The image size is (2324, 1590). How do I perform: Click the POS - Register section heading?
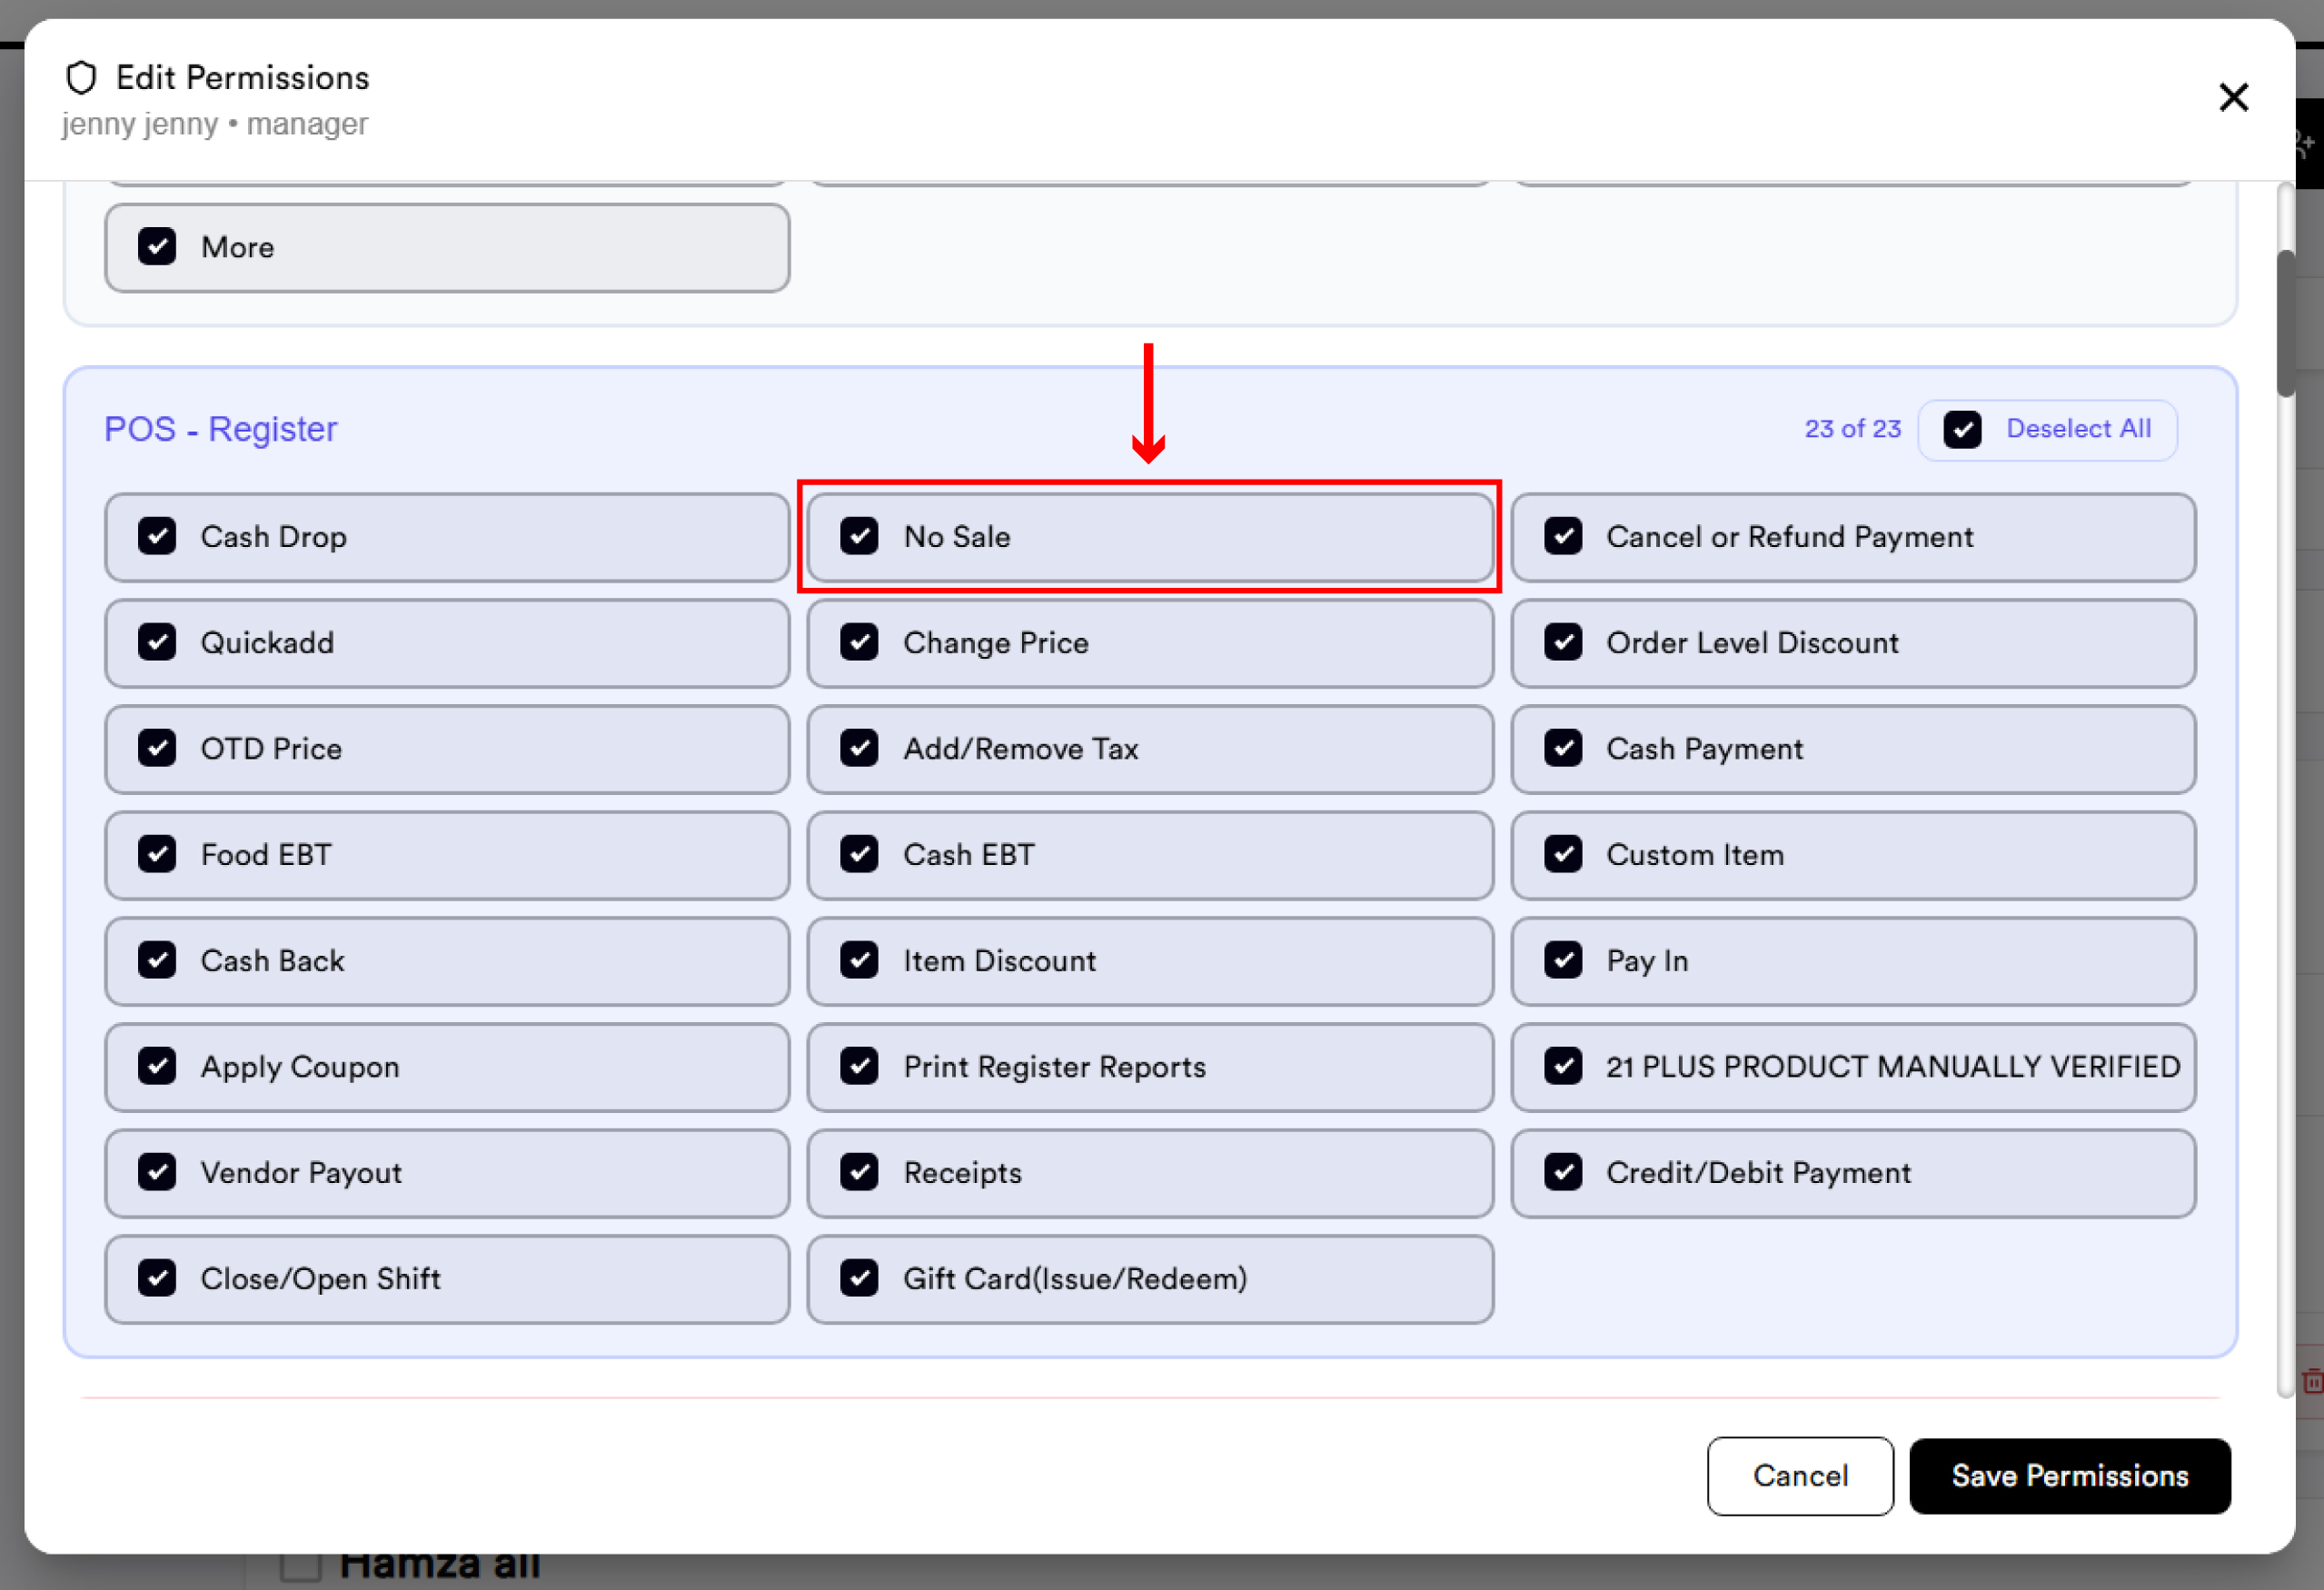point(221,429)
